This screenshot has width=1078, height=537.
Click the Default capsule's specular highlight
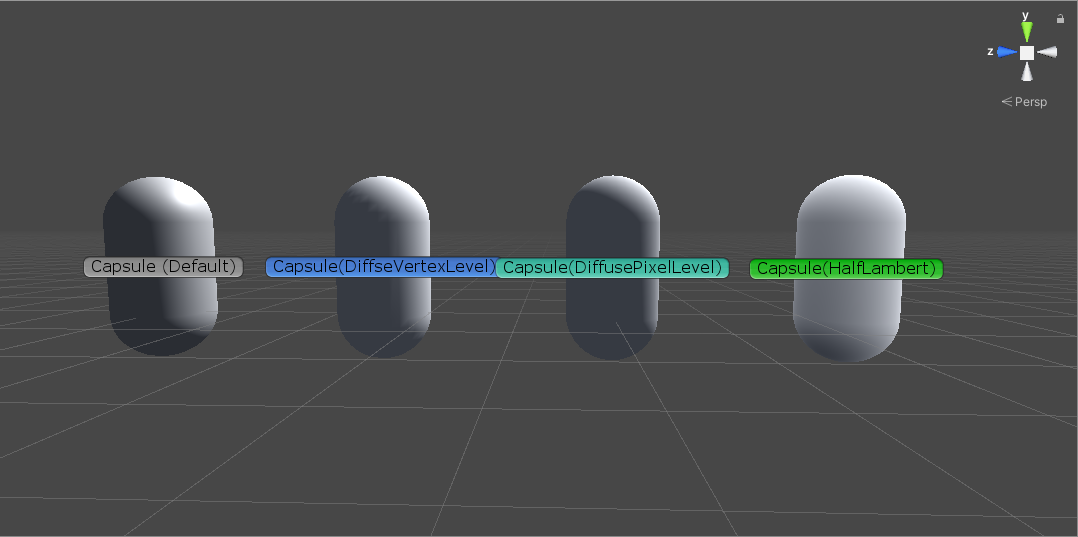(x=184, y=197)
